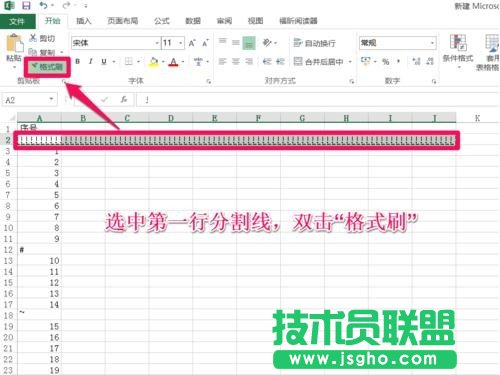Image resolution: width=500 pixels, height=375 pixels.
Task: Click the Name Box showing A2
Action: [x=29, y=100]
